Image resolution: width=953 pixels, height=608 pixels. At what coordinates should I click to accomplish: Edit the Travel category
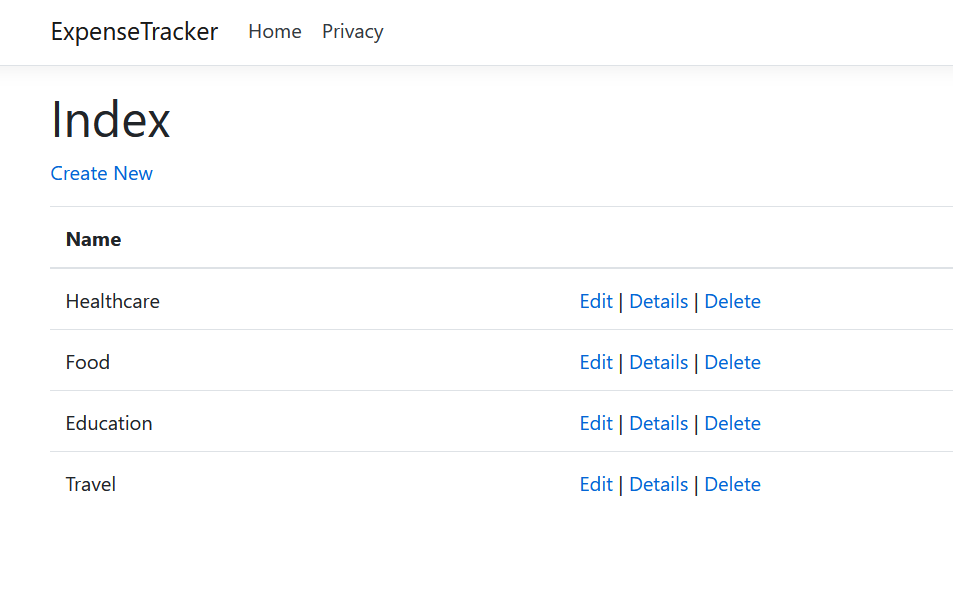[596, 485]
